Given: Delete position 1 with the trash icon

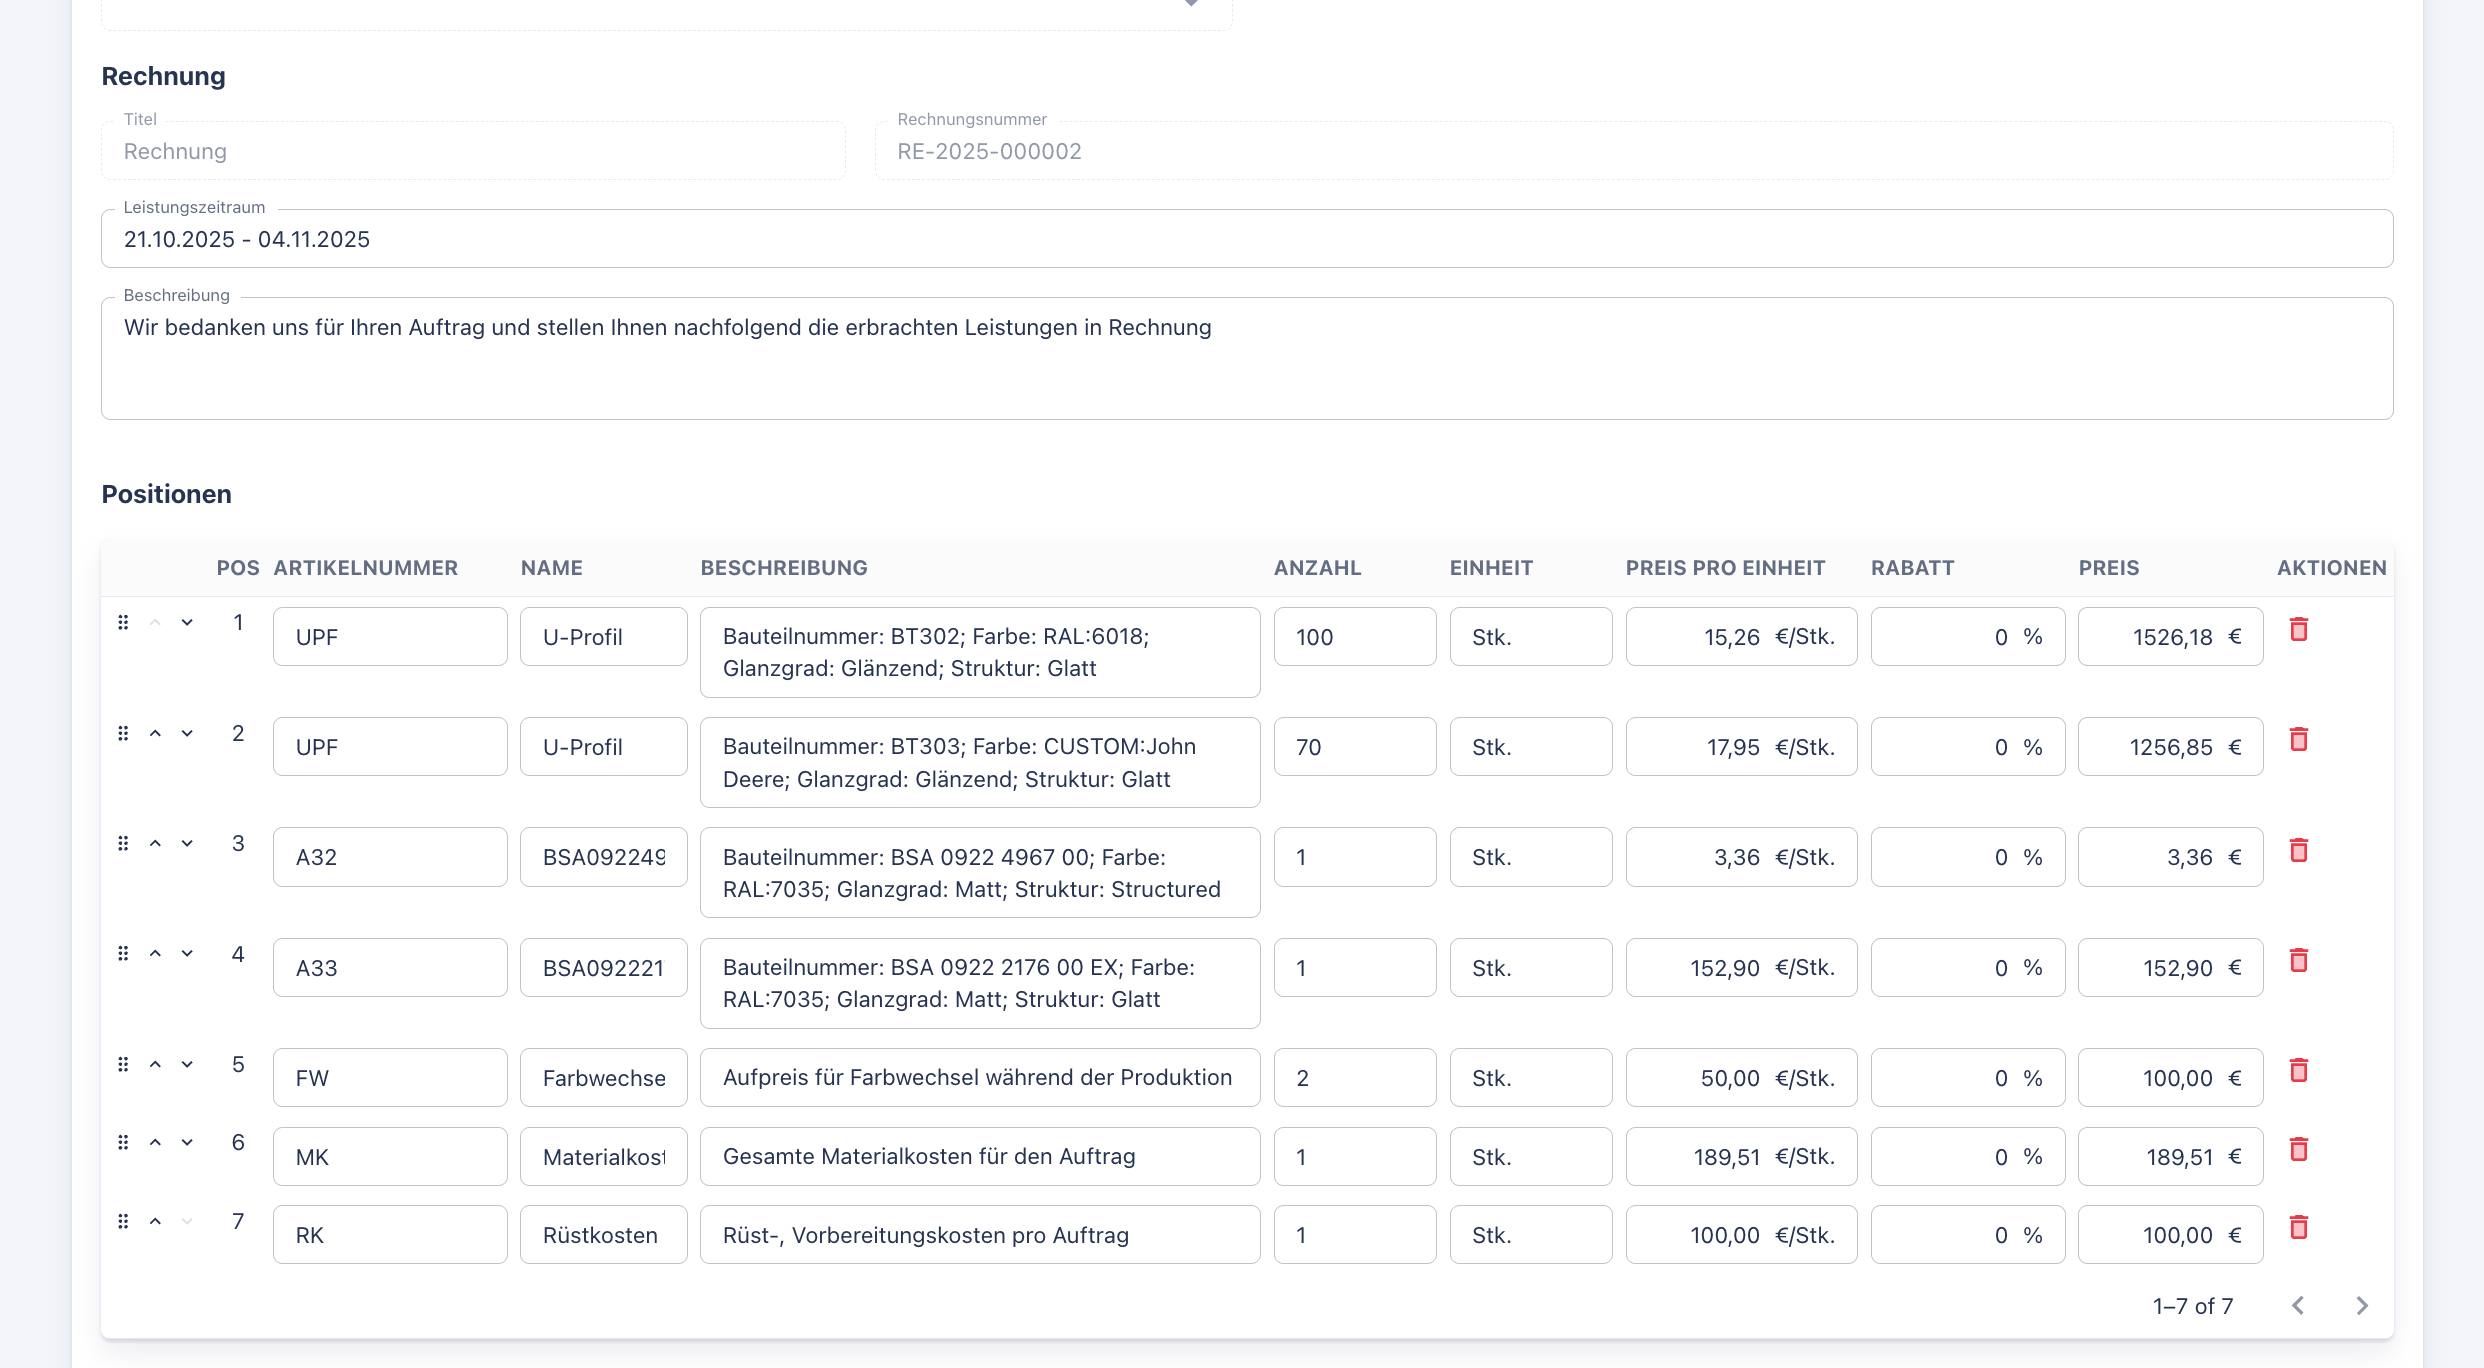Looking at the screenshot, I should coord(2299,630).
